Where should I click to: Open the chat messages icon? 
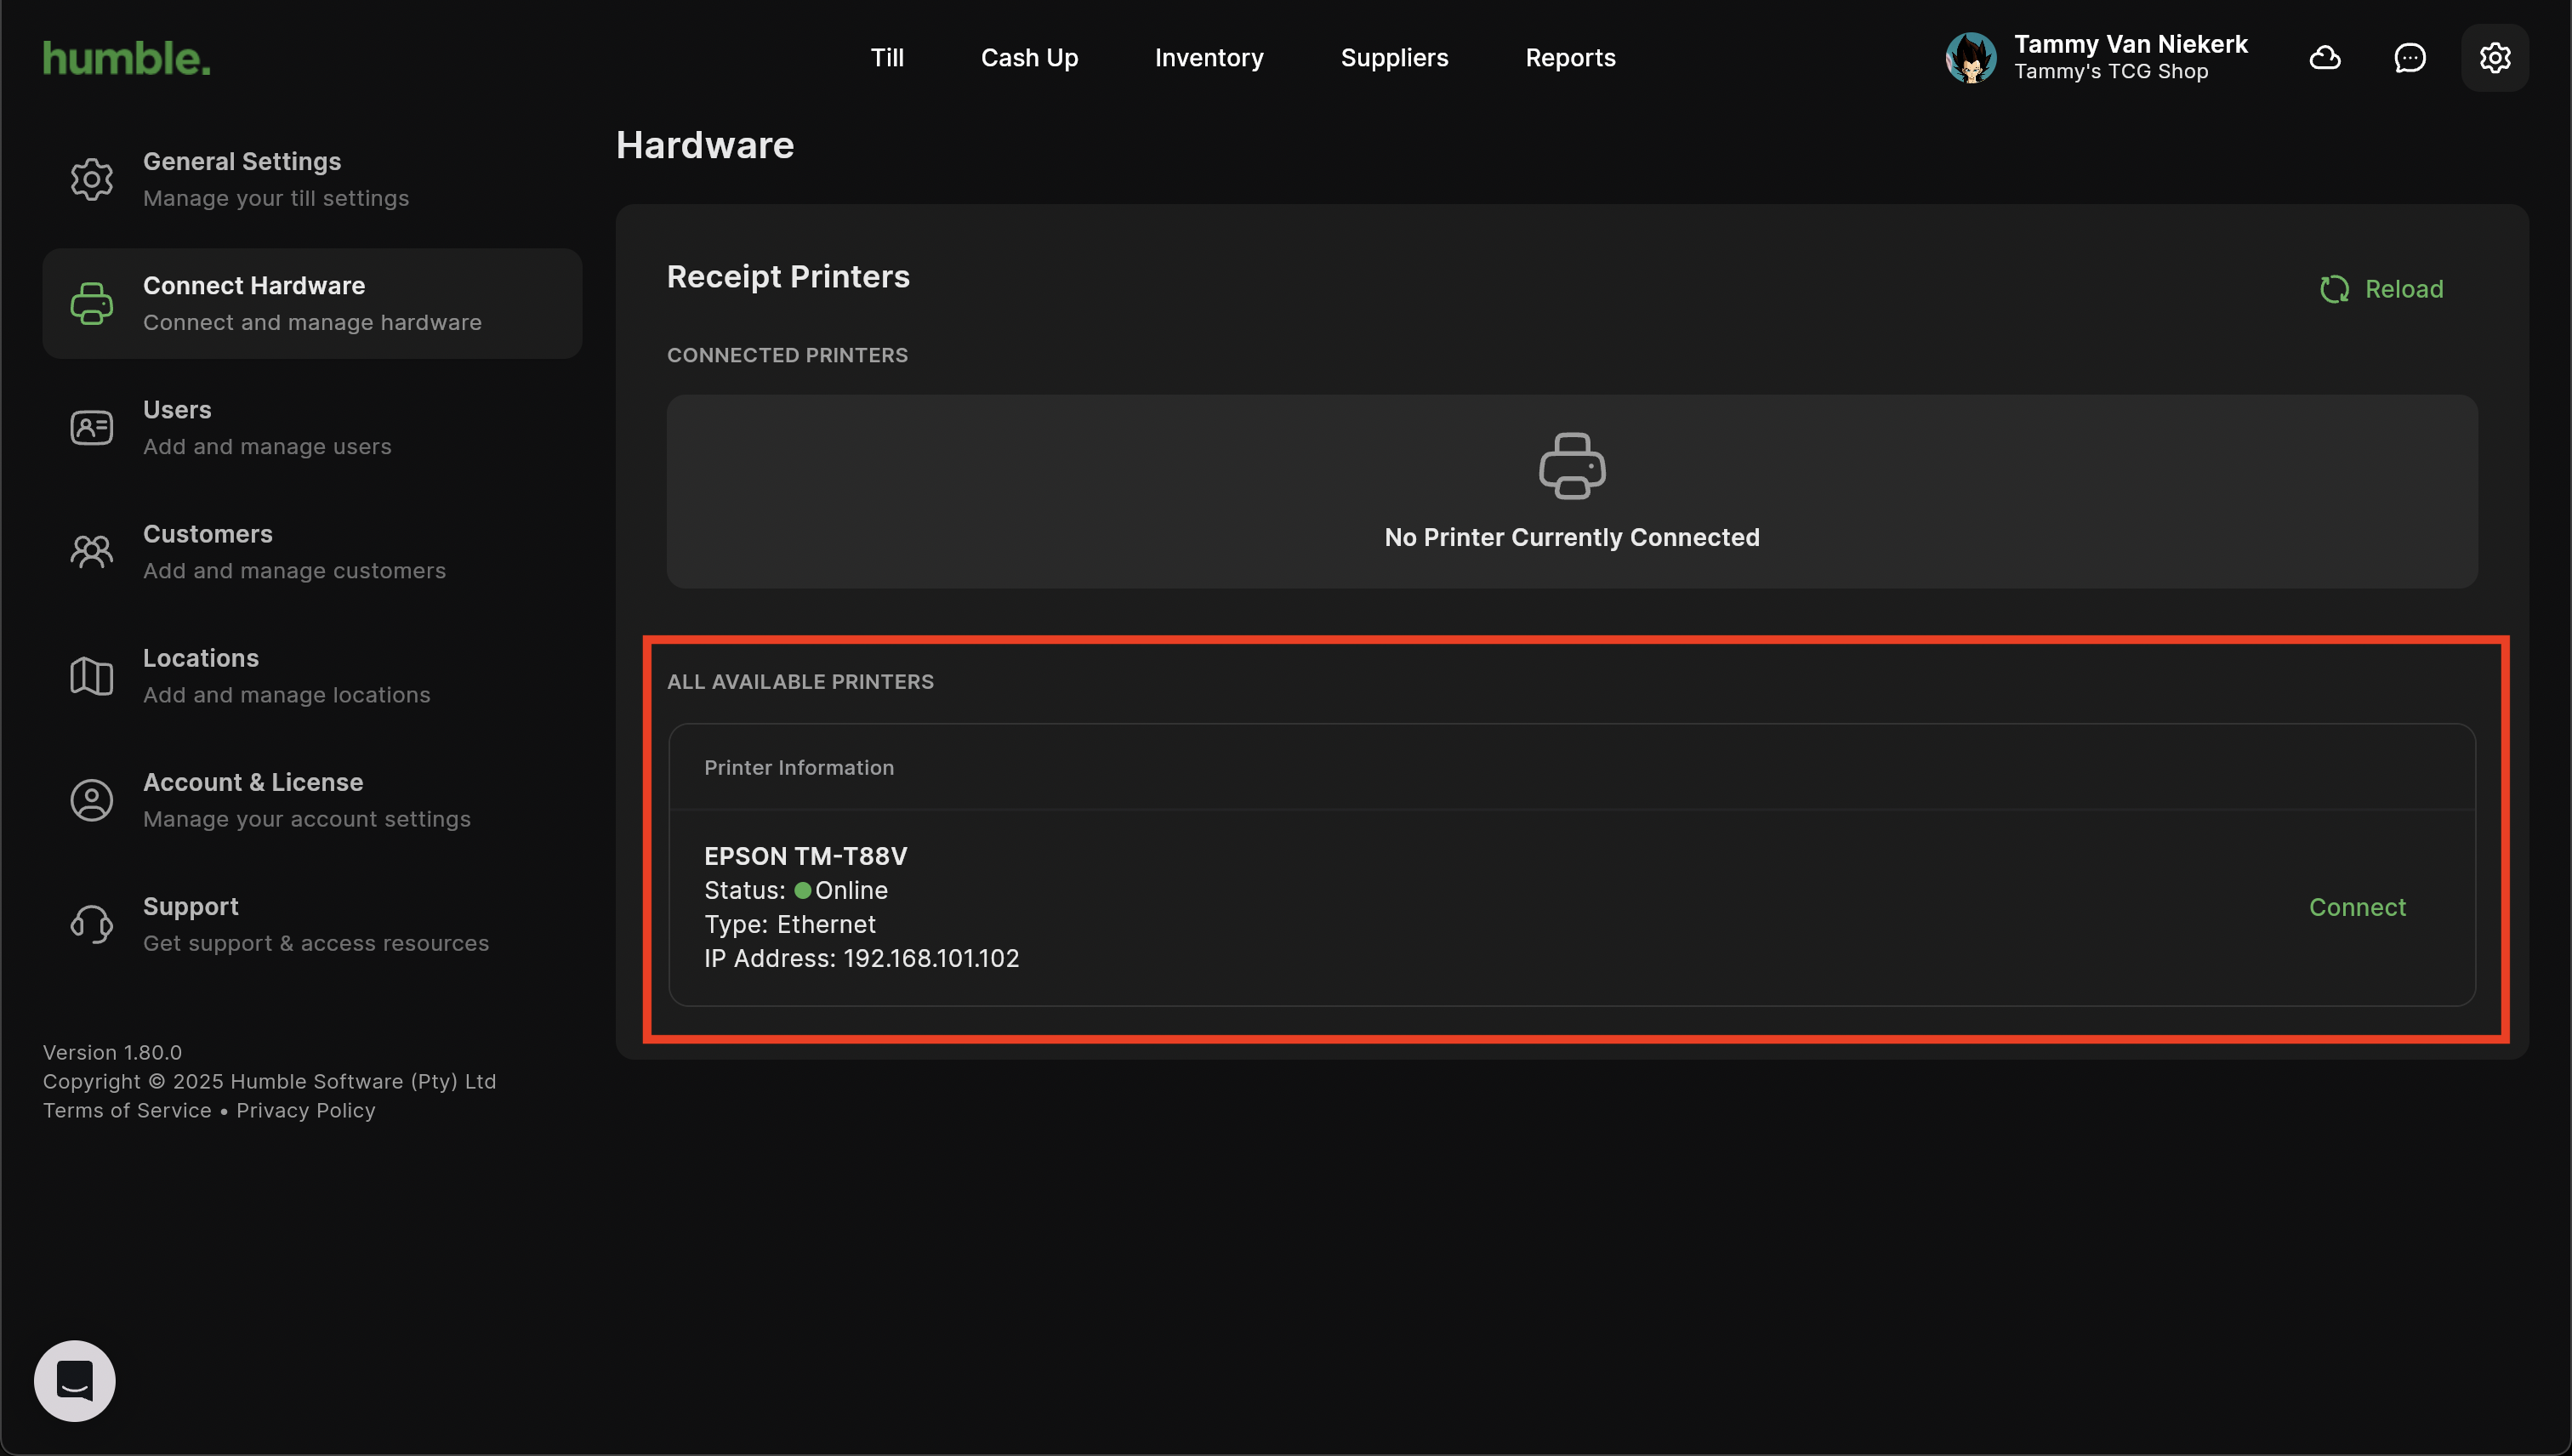click(2409, 58)
